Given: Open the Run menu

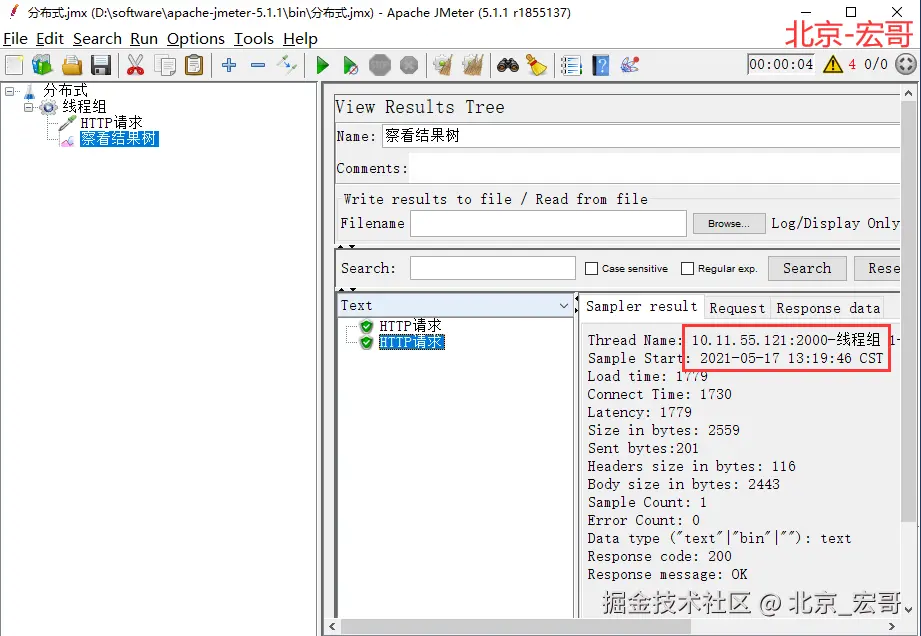Looking at the screenshot, I should [144, 39].
